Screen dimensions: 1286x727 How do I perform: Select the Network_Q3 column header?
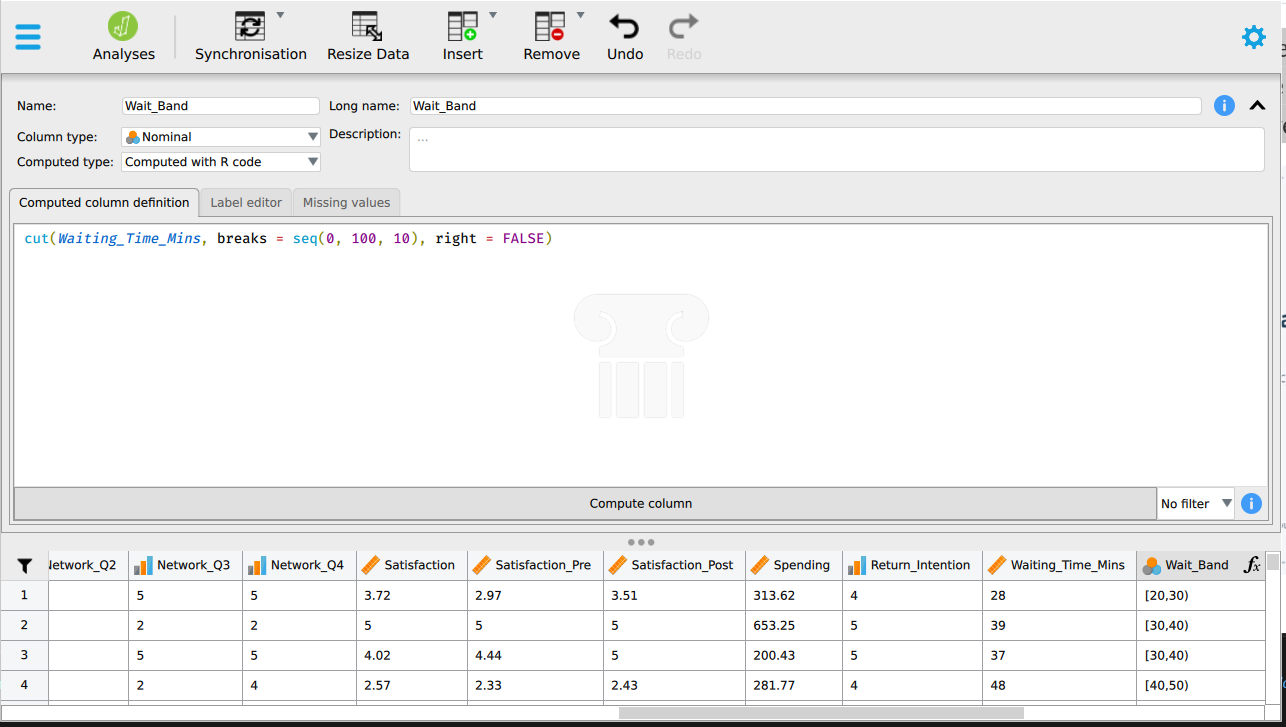tap(186, 565)
